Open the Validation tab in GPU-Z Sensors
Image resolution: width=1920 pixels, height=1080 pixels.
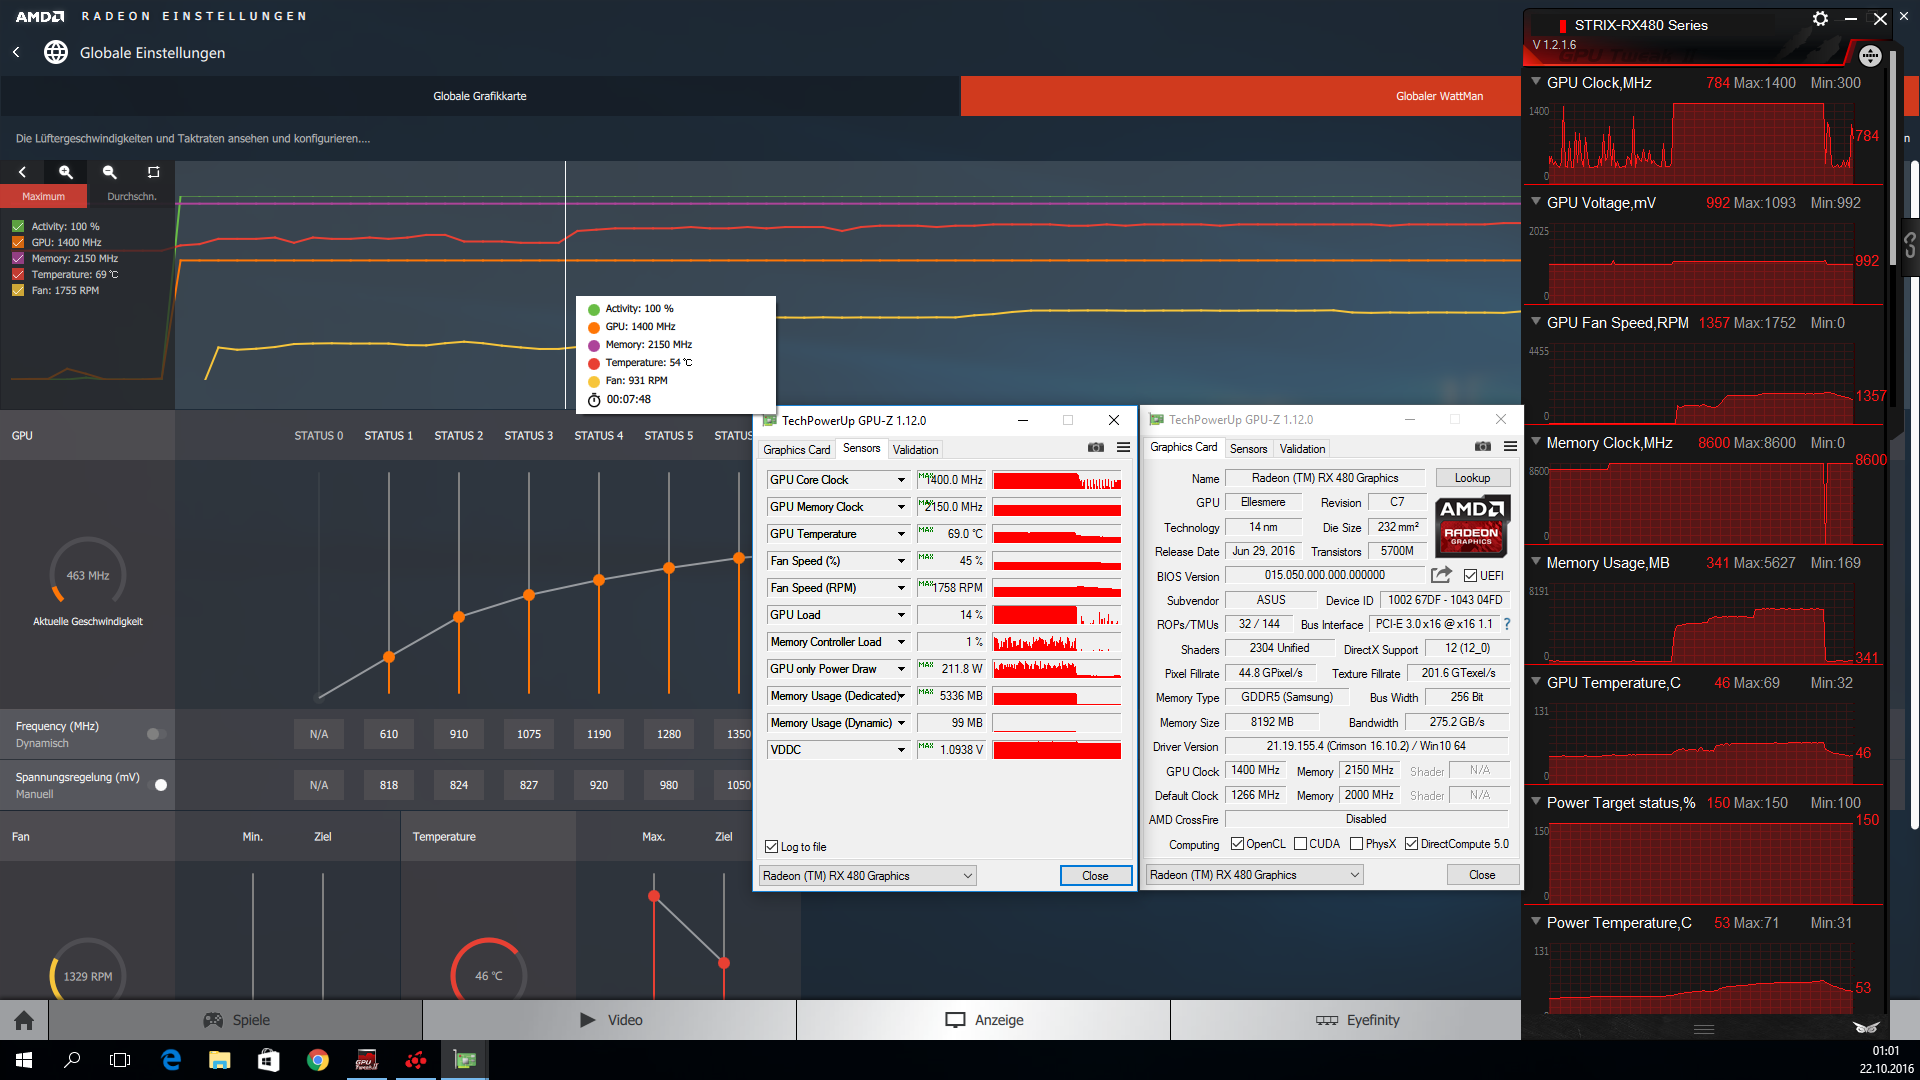tap(915, 450)
